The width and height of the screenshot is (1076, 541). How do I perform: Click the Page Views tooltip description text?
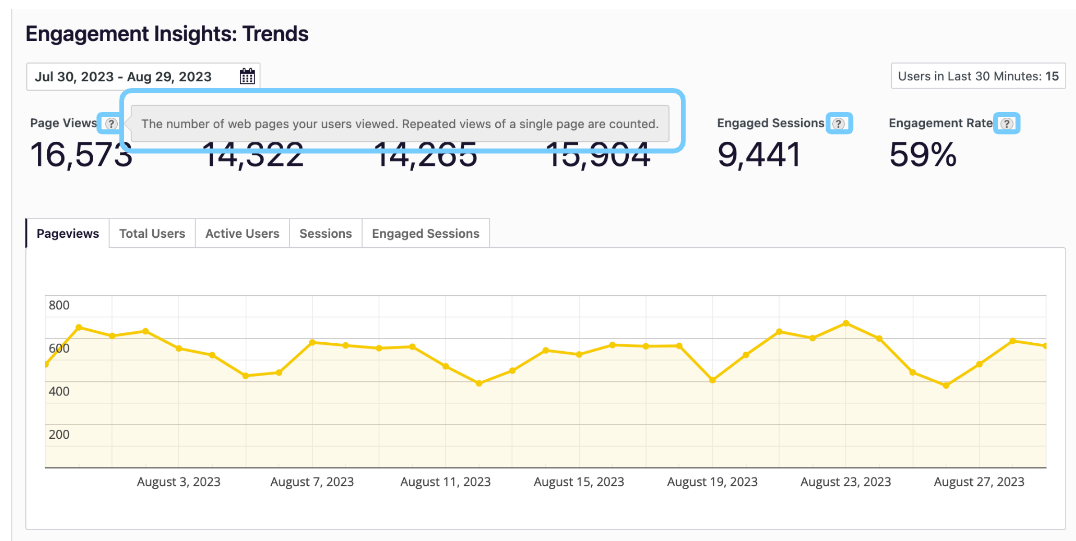(x=399, y=124)
